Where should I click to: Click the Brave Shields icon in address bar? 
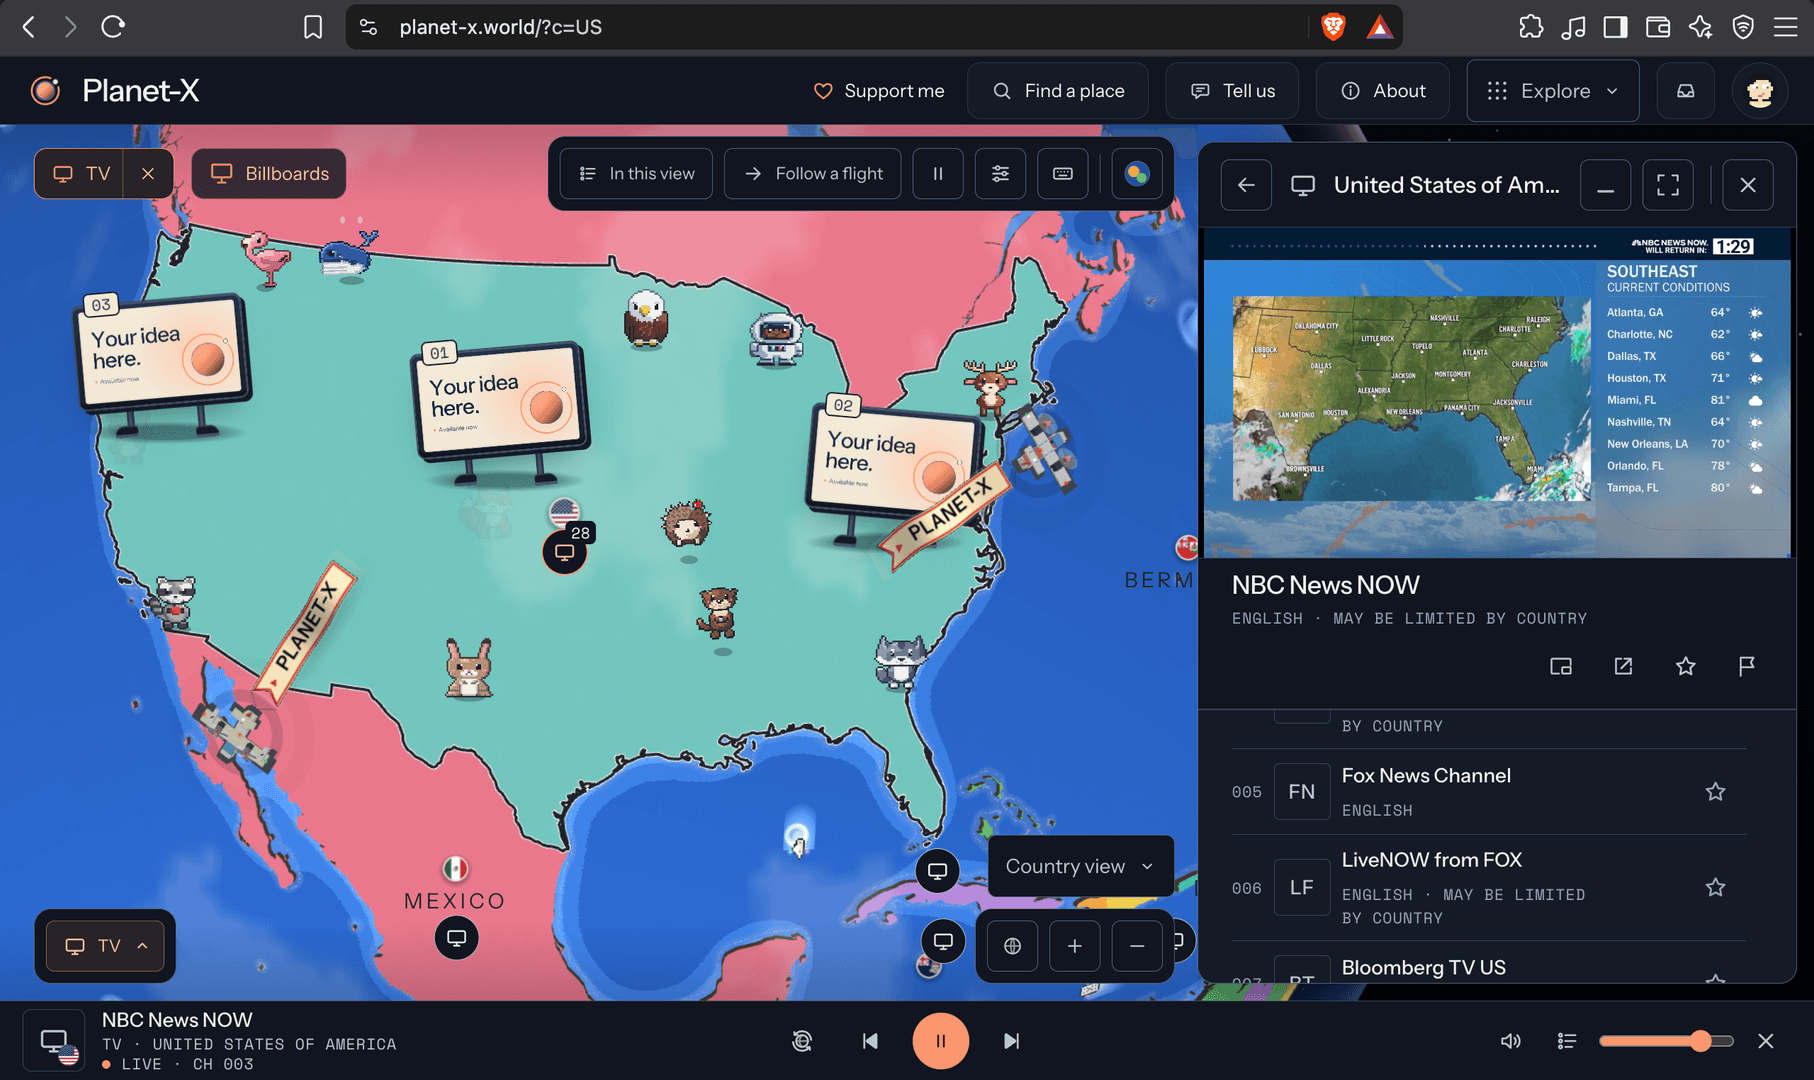click(x=1333, y=27)
